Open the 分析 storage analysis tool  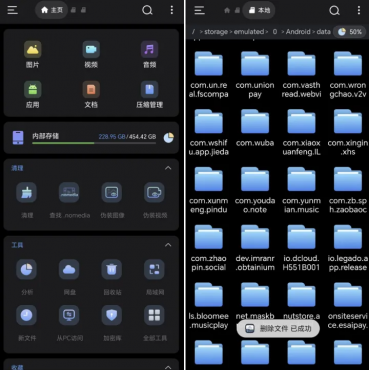27,277
